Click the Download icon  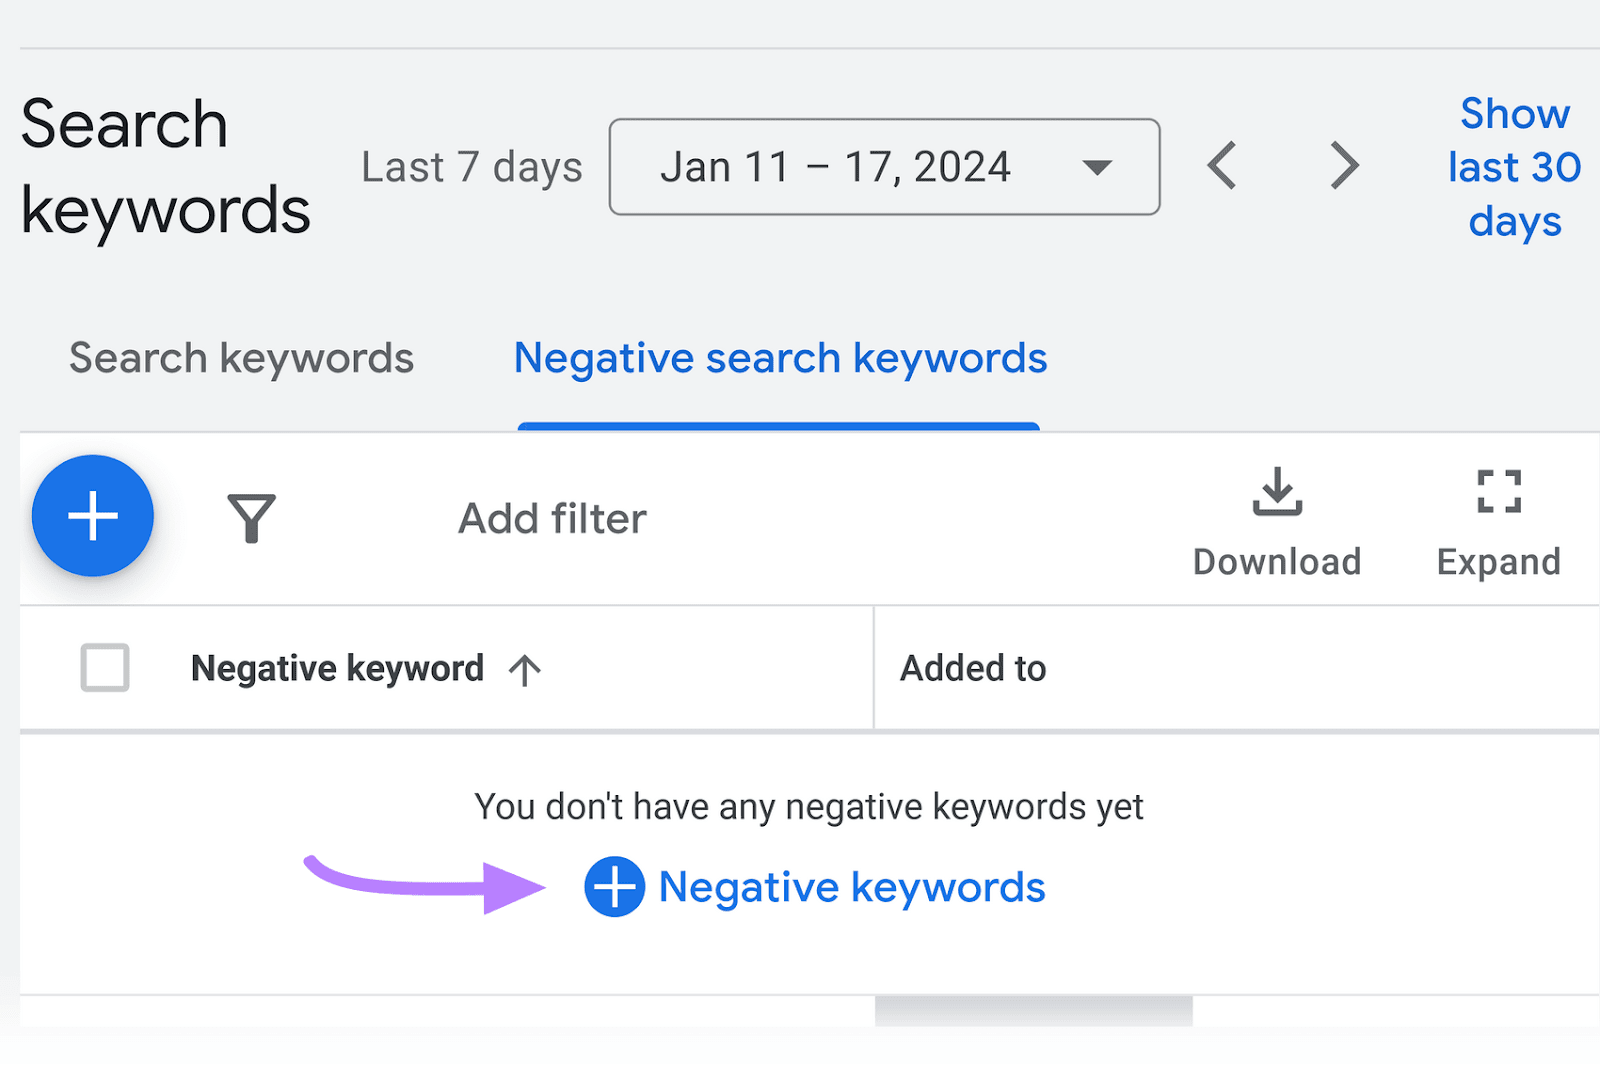point(1276,492)
